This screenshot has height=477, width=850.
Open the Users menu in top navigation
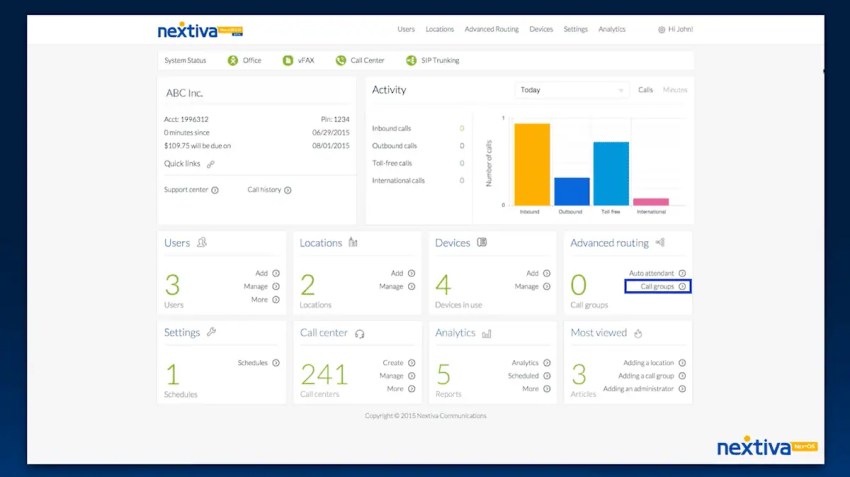406,29
